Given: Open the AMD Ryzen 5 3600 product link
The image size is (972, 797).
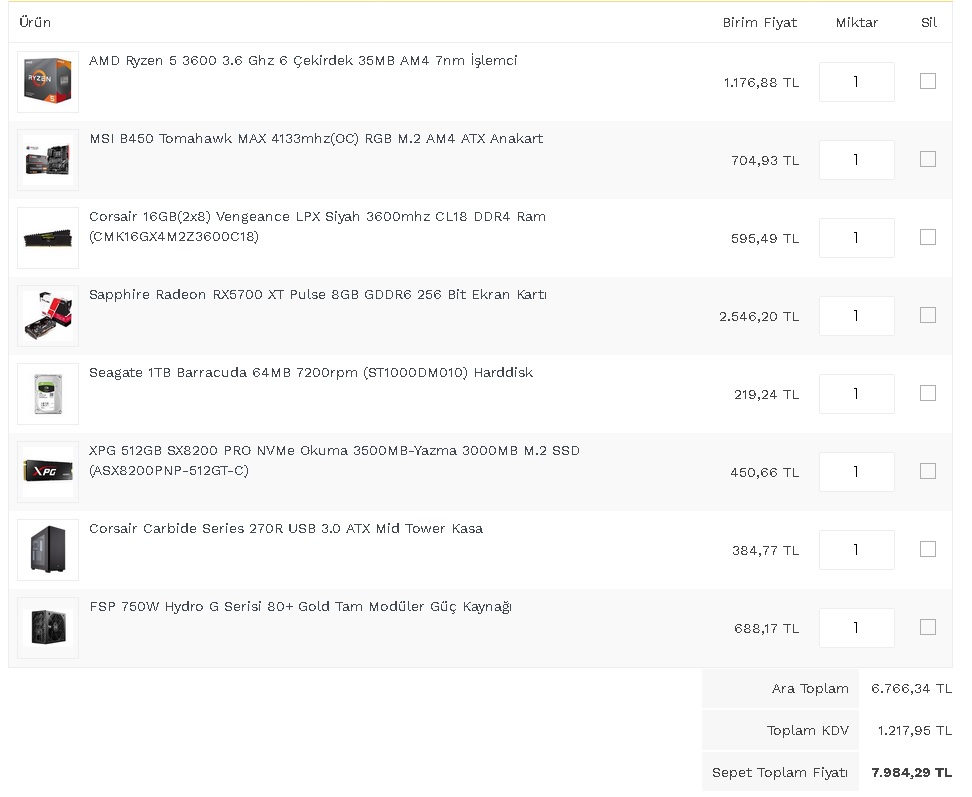Looking at the screenshot, I should pos(303,61).
